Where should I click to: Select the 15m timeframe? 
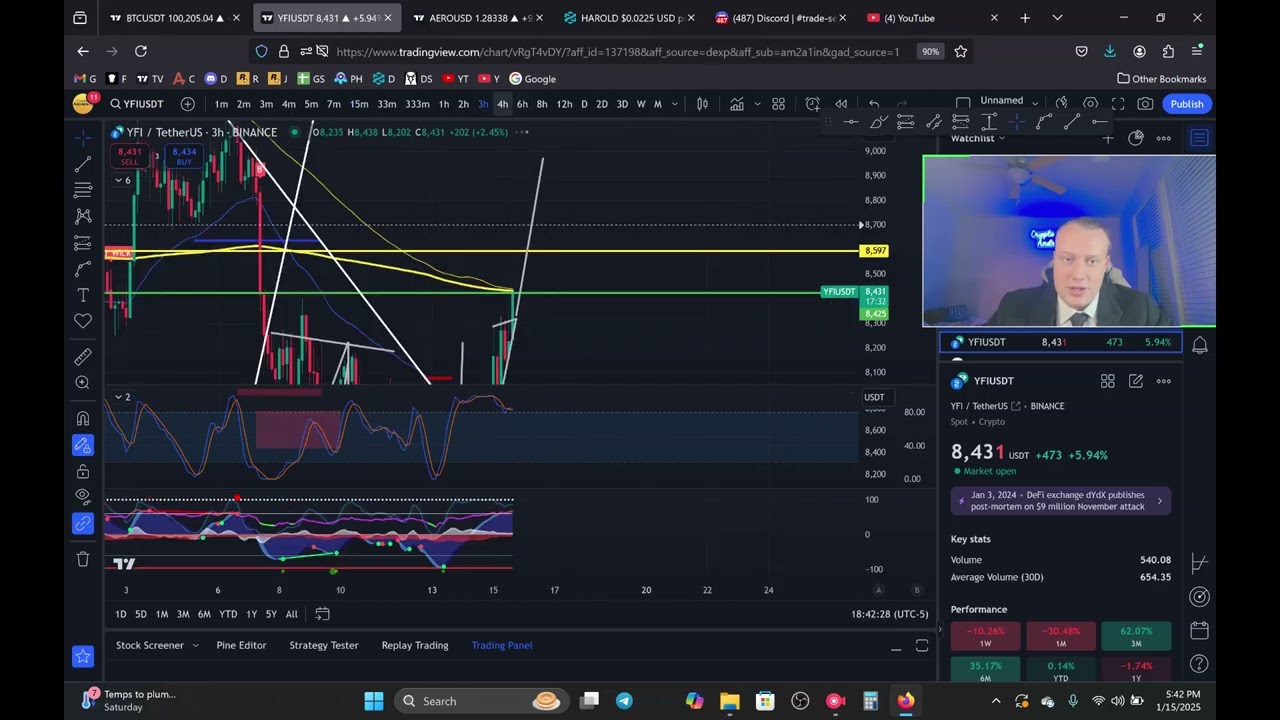point(359,104)
